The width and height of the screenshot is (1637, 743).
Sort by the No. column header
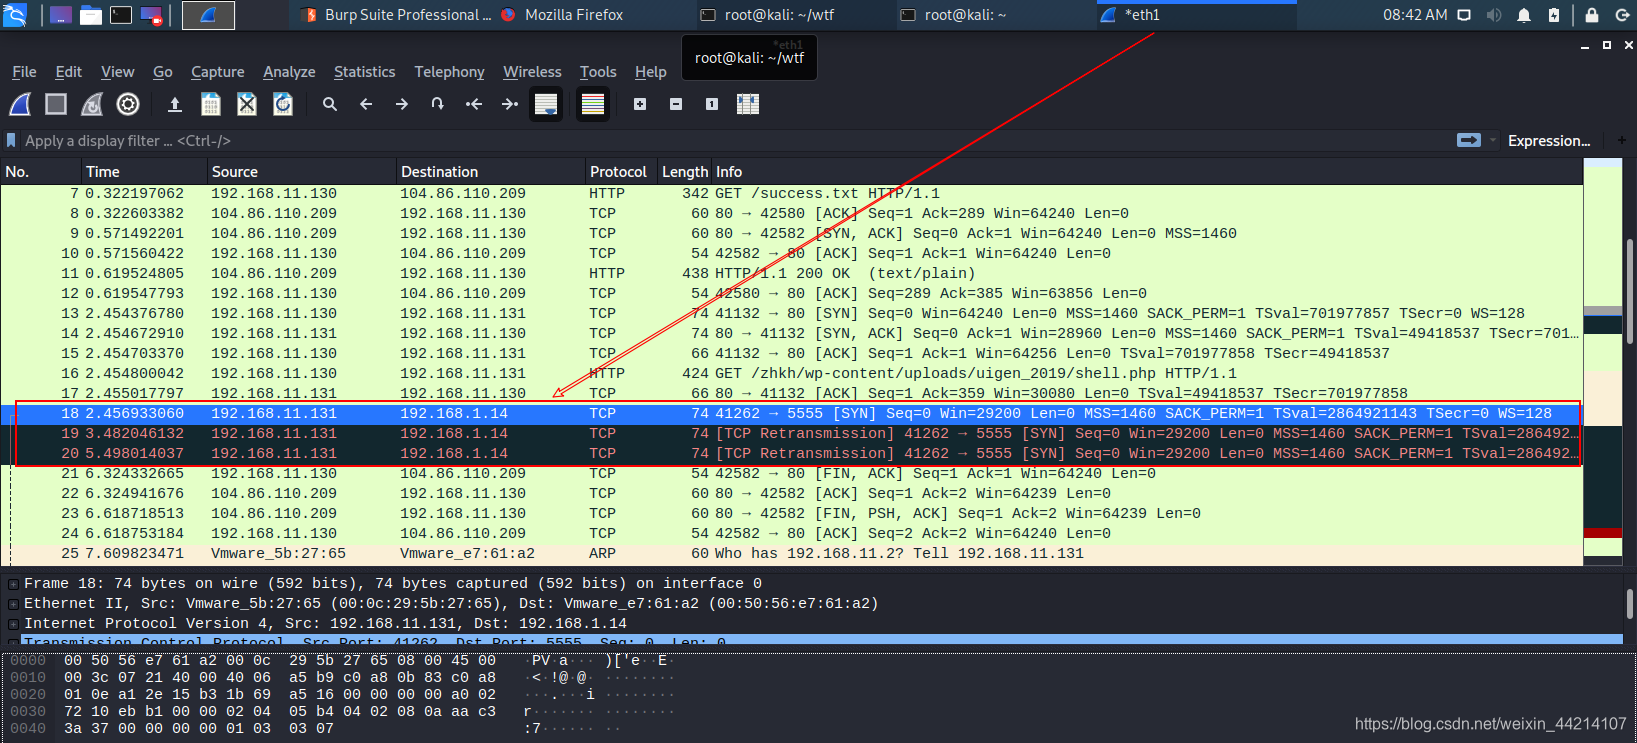[x=40, y=172]
